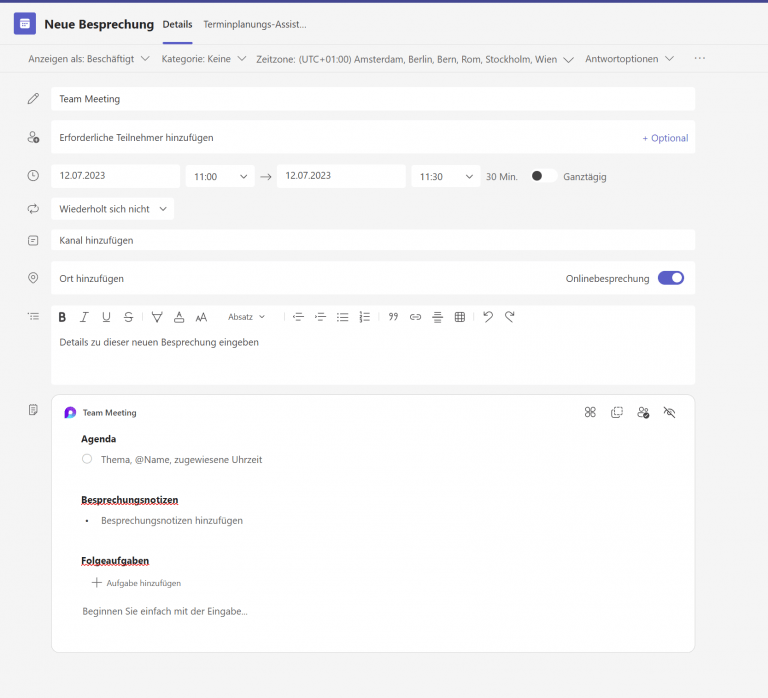Open the text highlight color tool

157,317
